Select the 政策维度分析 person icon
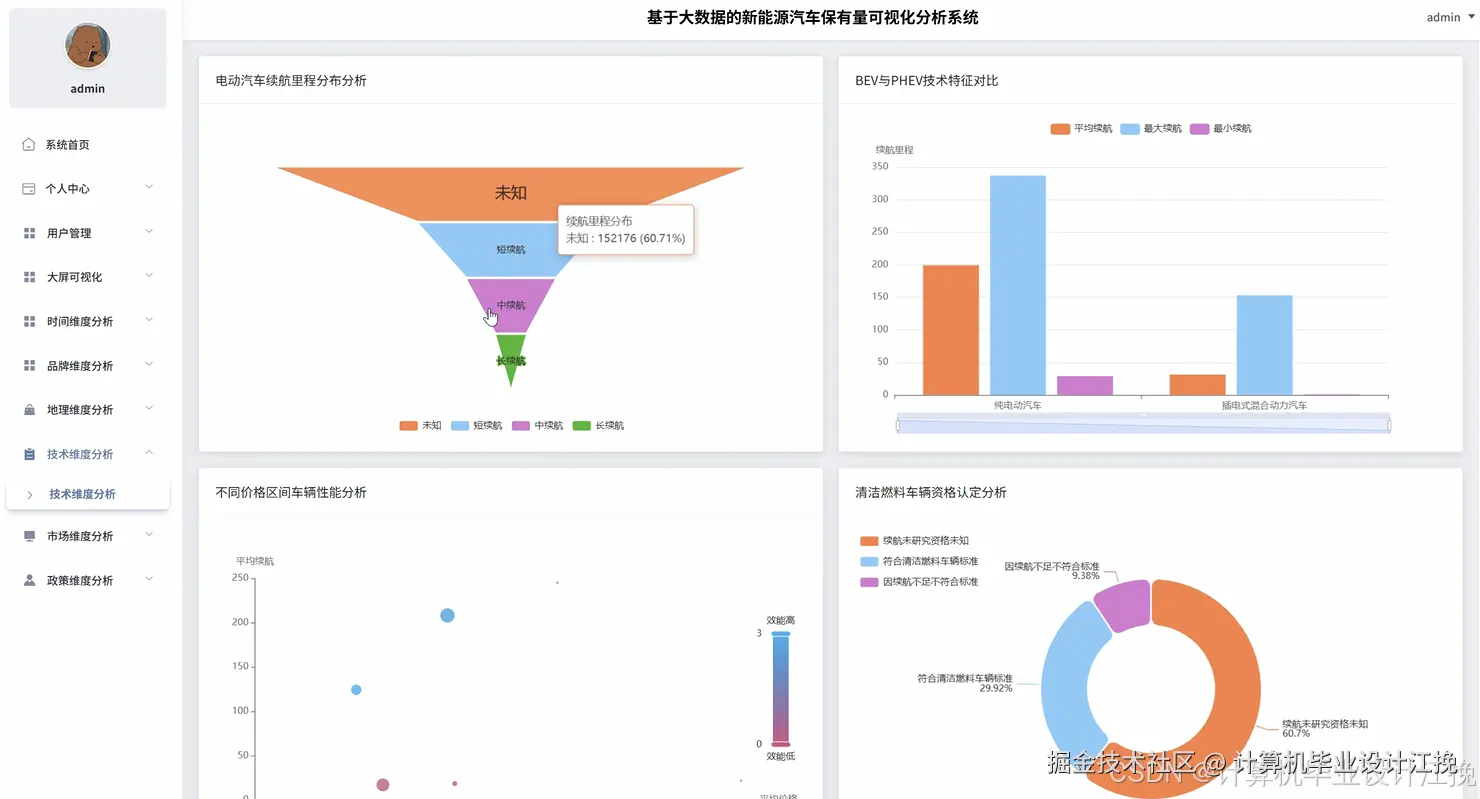Viewport: 1480px width, 799px height. (x=28, y=579)
